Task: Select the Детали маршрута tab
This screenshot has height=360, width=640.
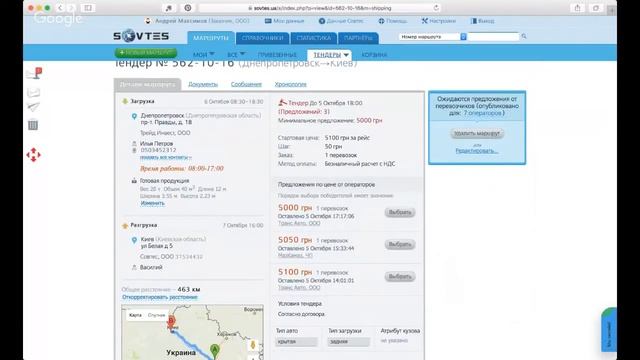Action: coord(147,84)
